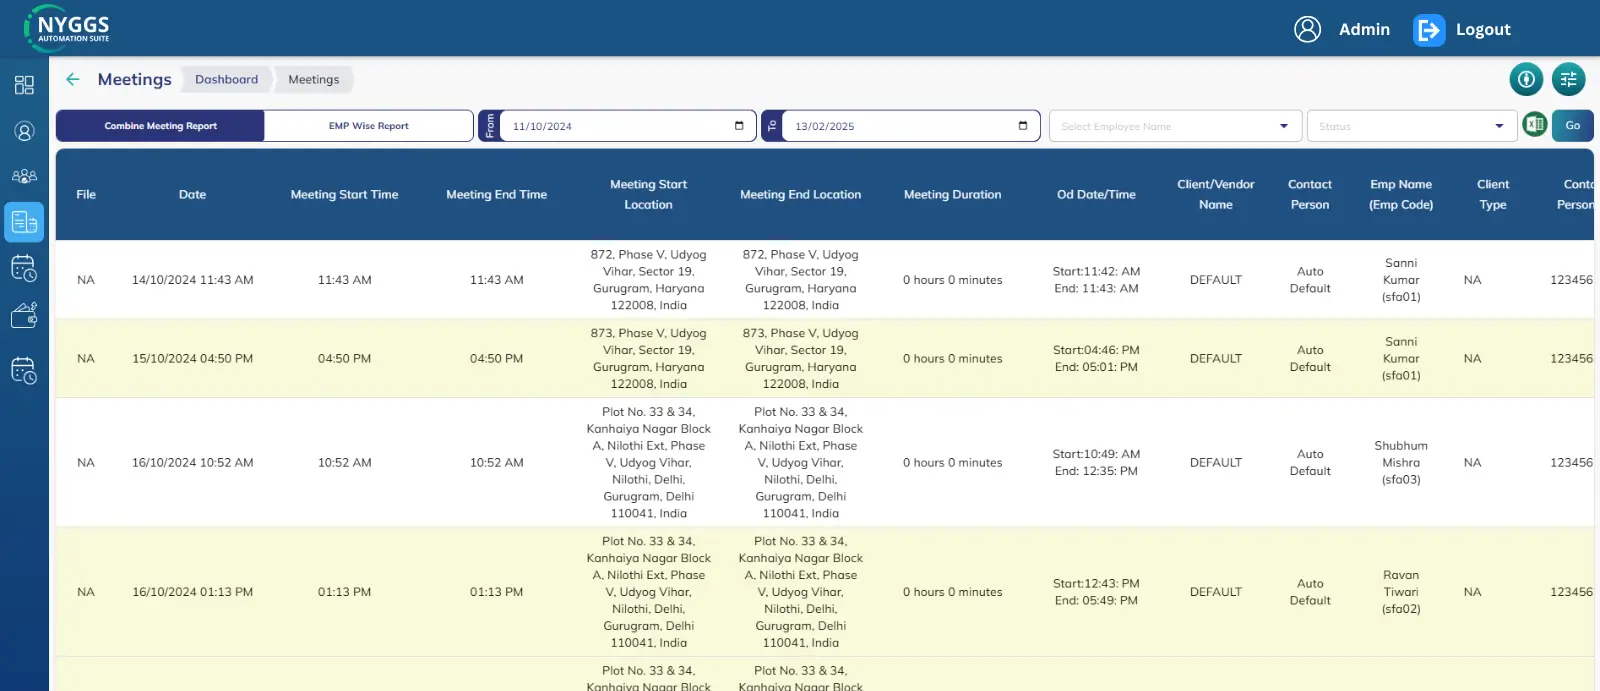This screenshot has width=1600, height=691.
Task: Open the filter sliders settings icon
Action: pyautogui.click(x=1568, y=79)
